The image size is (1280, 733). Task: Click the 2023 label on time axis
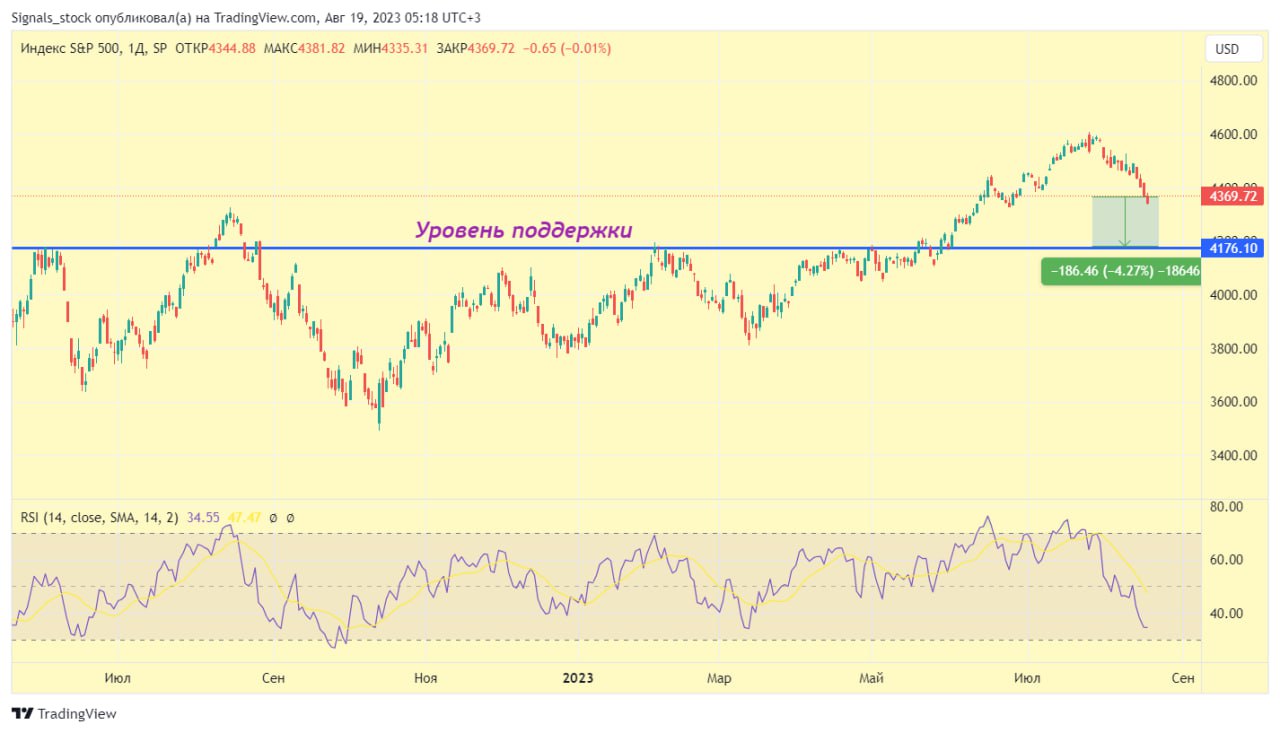click(x=578, y=678)
